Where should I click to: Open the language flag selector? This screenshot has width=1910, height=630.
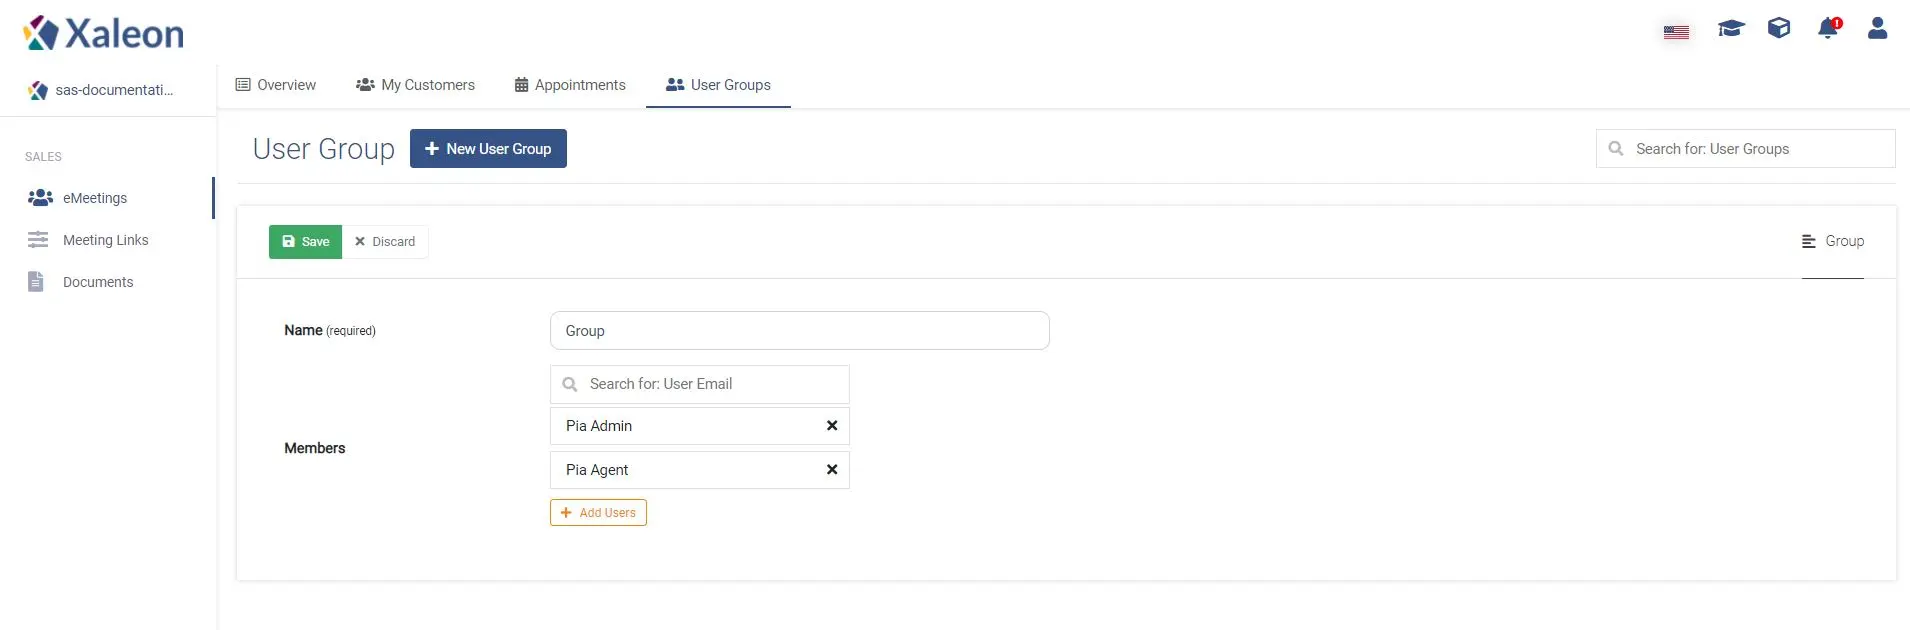tap(1677, 32)
